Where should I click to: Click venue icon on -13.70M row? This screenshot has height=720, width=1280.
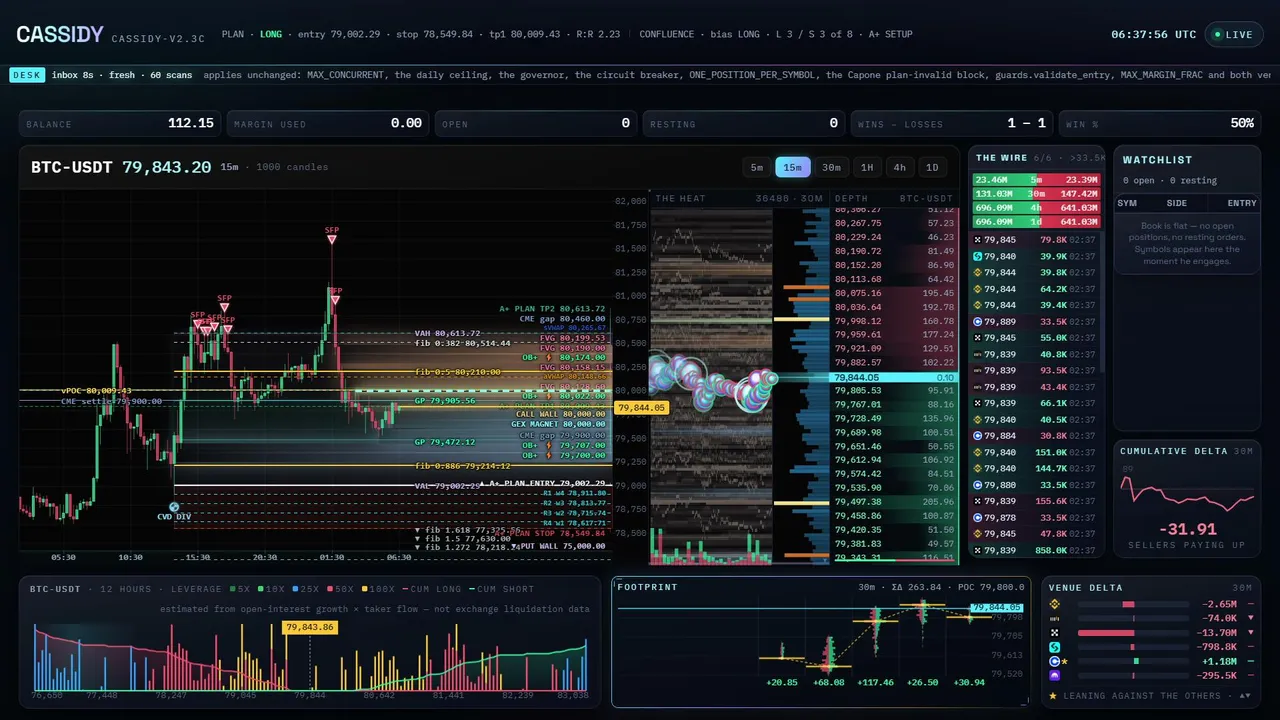pyautogui.click(x=1055, y=633)
